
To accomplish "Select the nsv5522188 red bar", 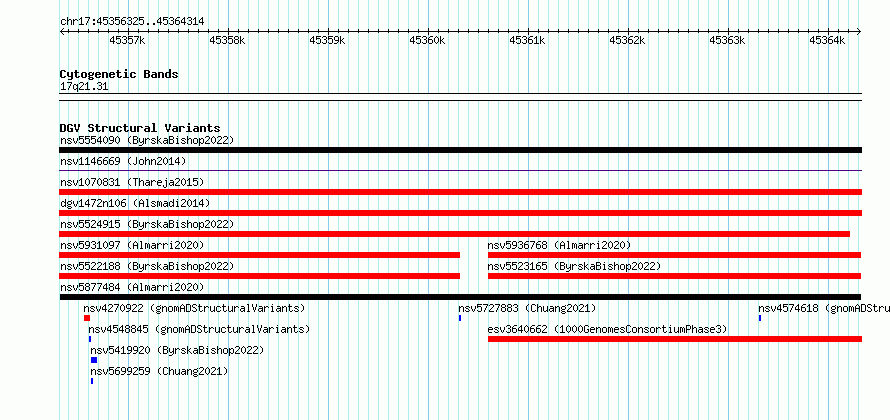I will tap(259, 276).
